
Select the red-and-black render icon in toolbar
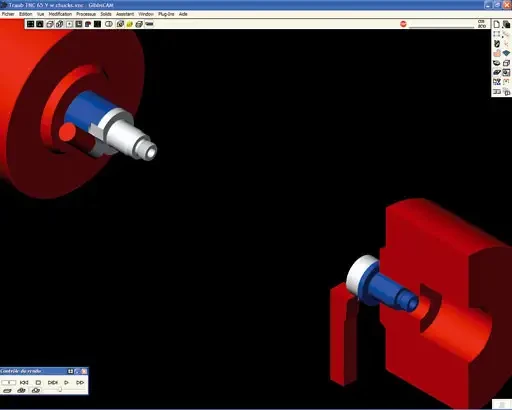point(88,24)
